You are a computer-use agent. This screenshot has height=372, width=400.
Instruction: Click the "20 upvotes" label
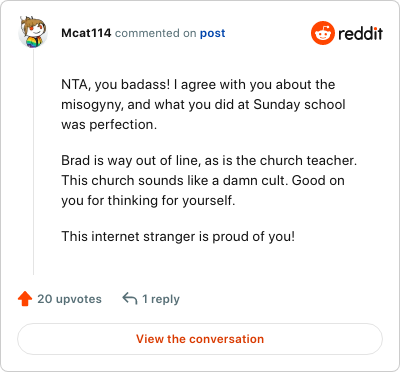69,299
